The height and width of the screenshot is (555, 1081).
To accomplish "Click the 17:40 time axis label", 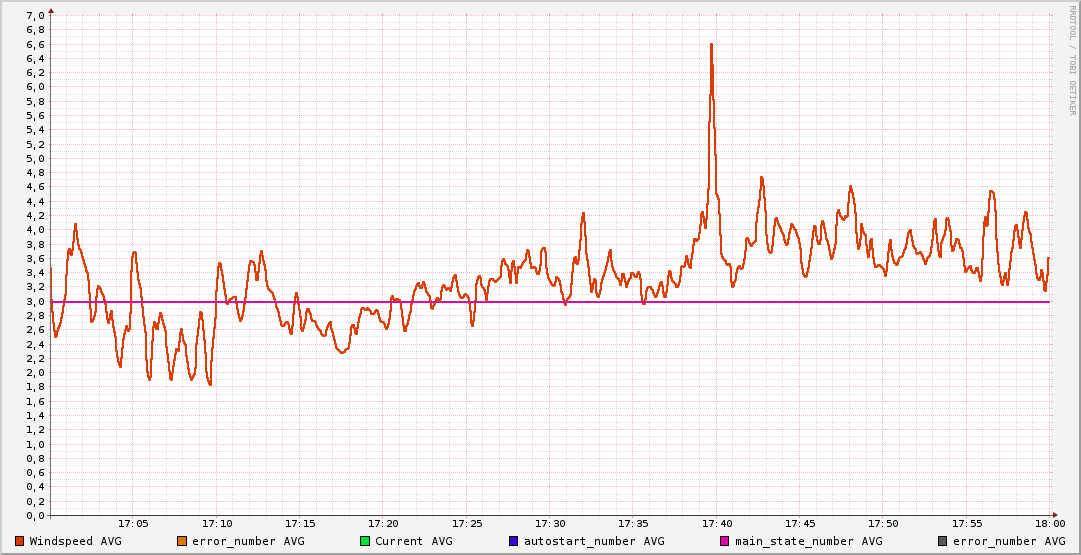I will [x=716, y=524].
